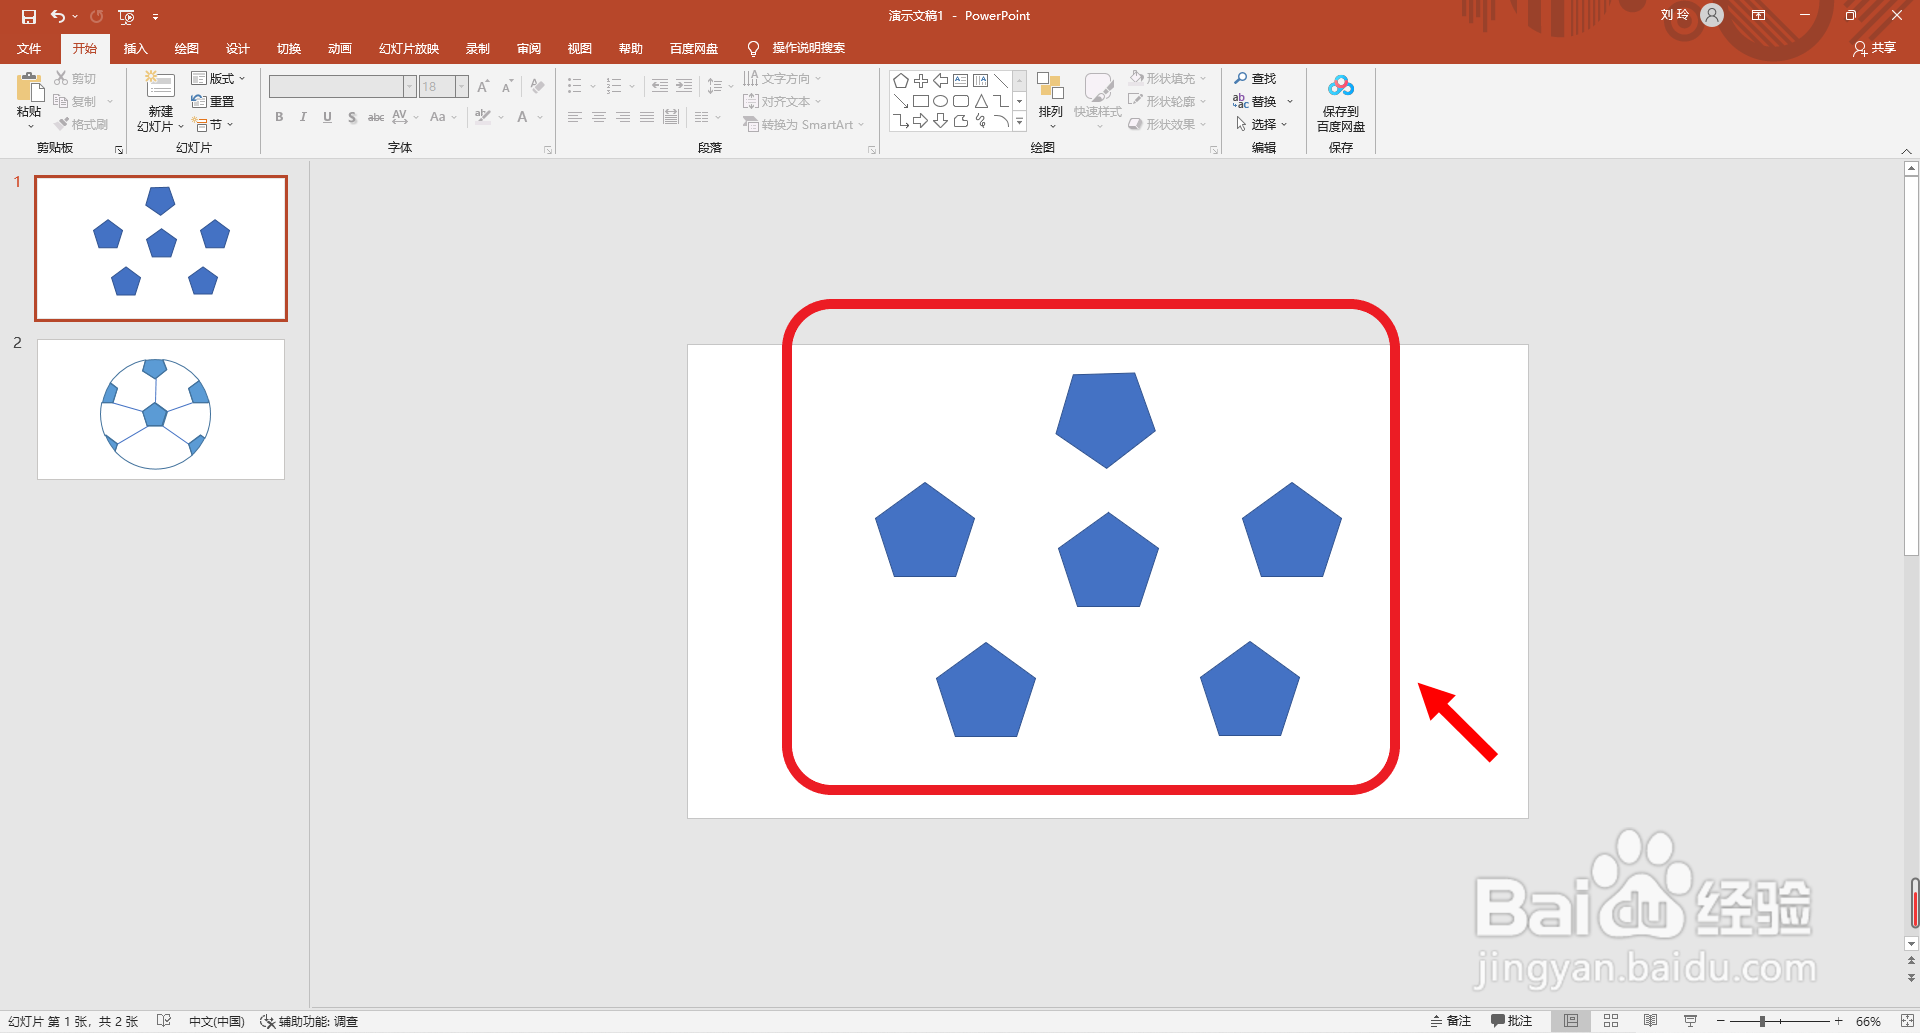The width and height of the screenshot is (1920, 1033).
Task: Open the font name combo box dropdown
Action: [410, 86]
